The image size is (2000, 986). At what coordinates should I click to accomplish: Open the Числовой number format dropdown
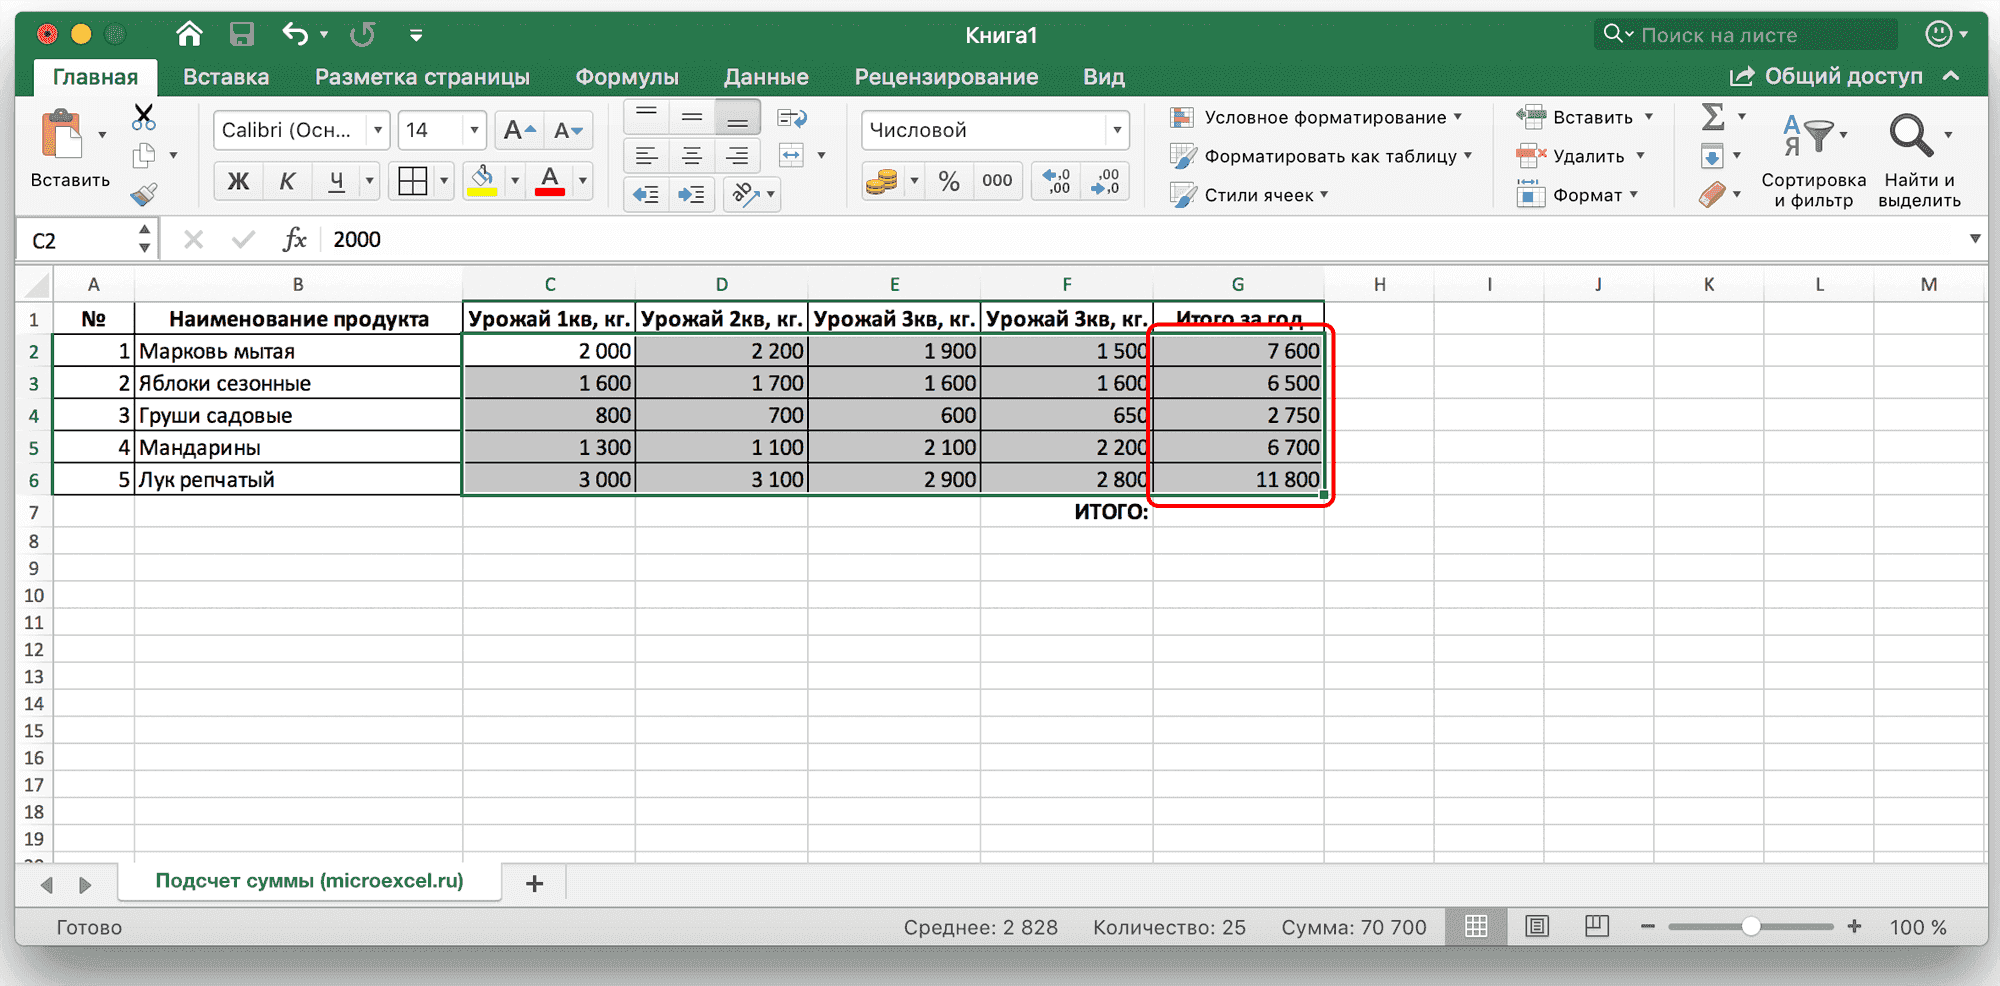click(1115, 130)
